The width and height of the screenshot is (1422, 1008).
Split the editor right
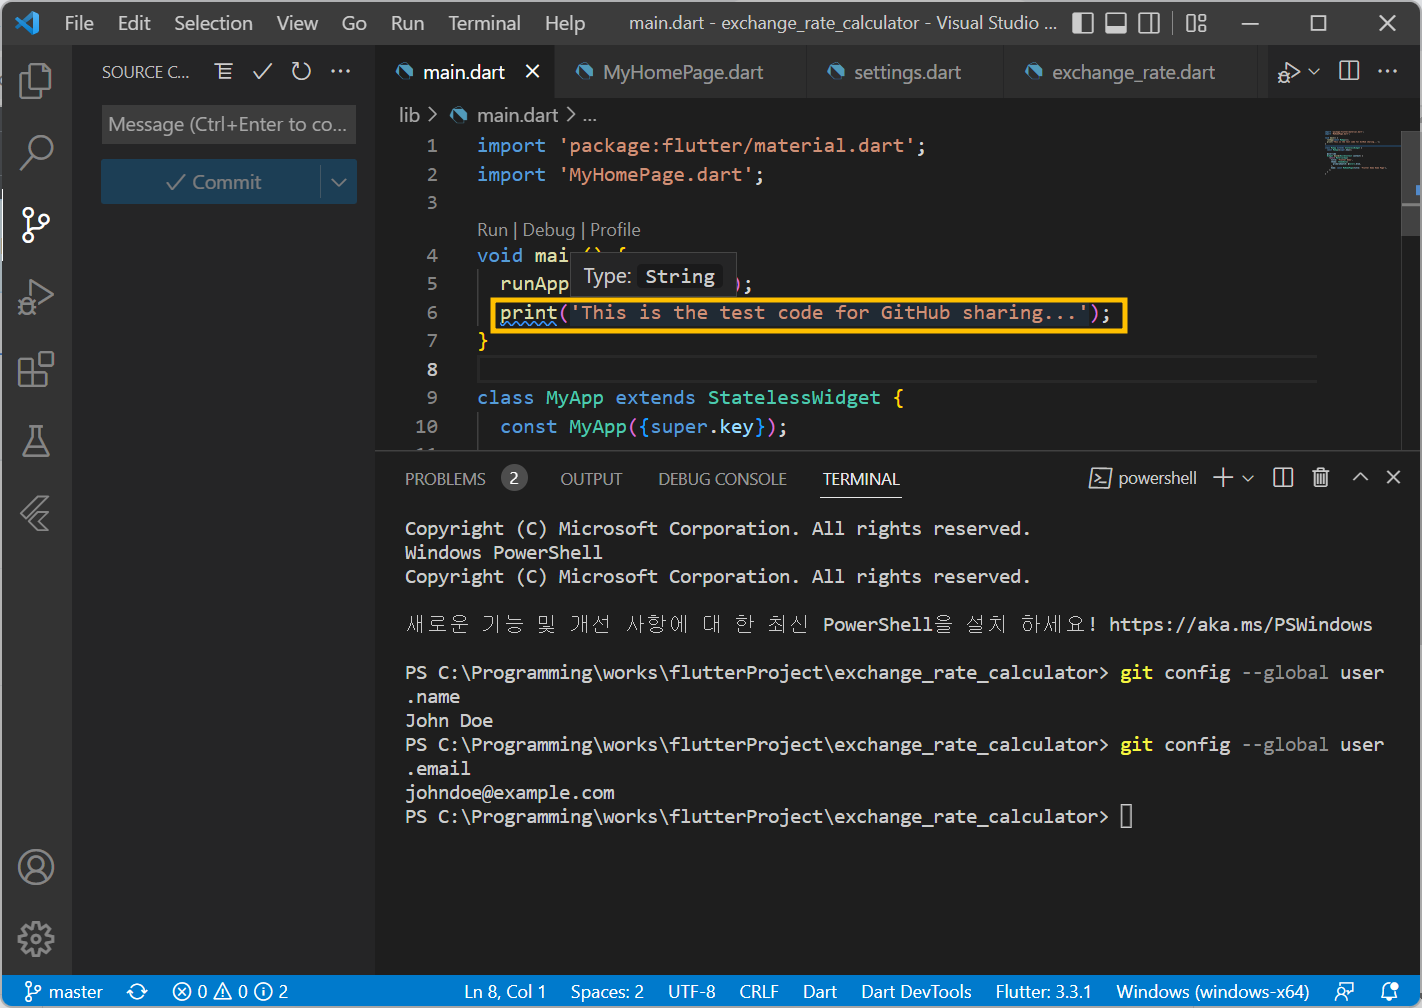click(x=1349, y=71)
